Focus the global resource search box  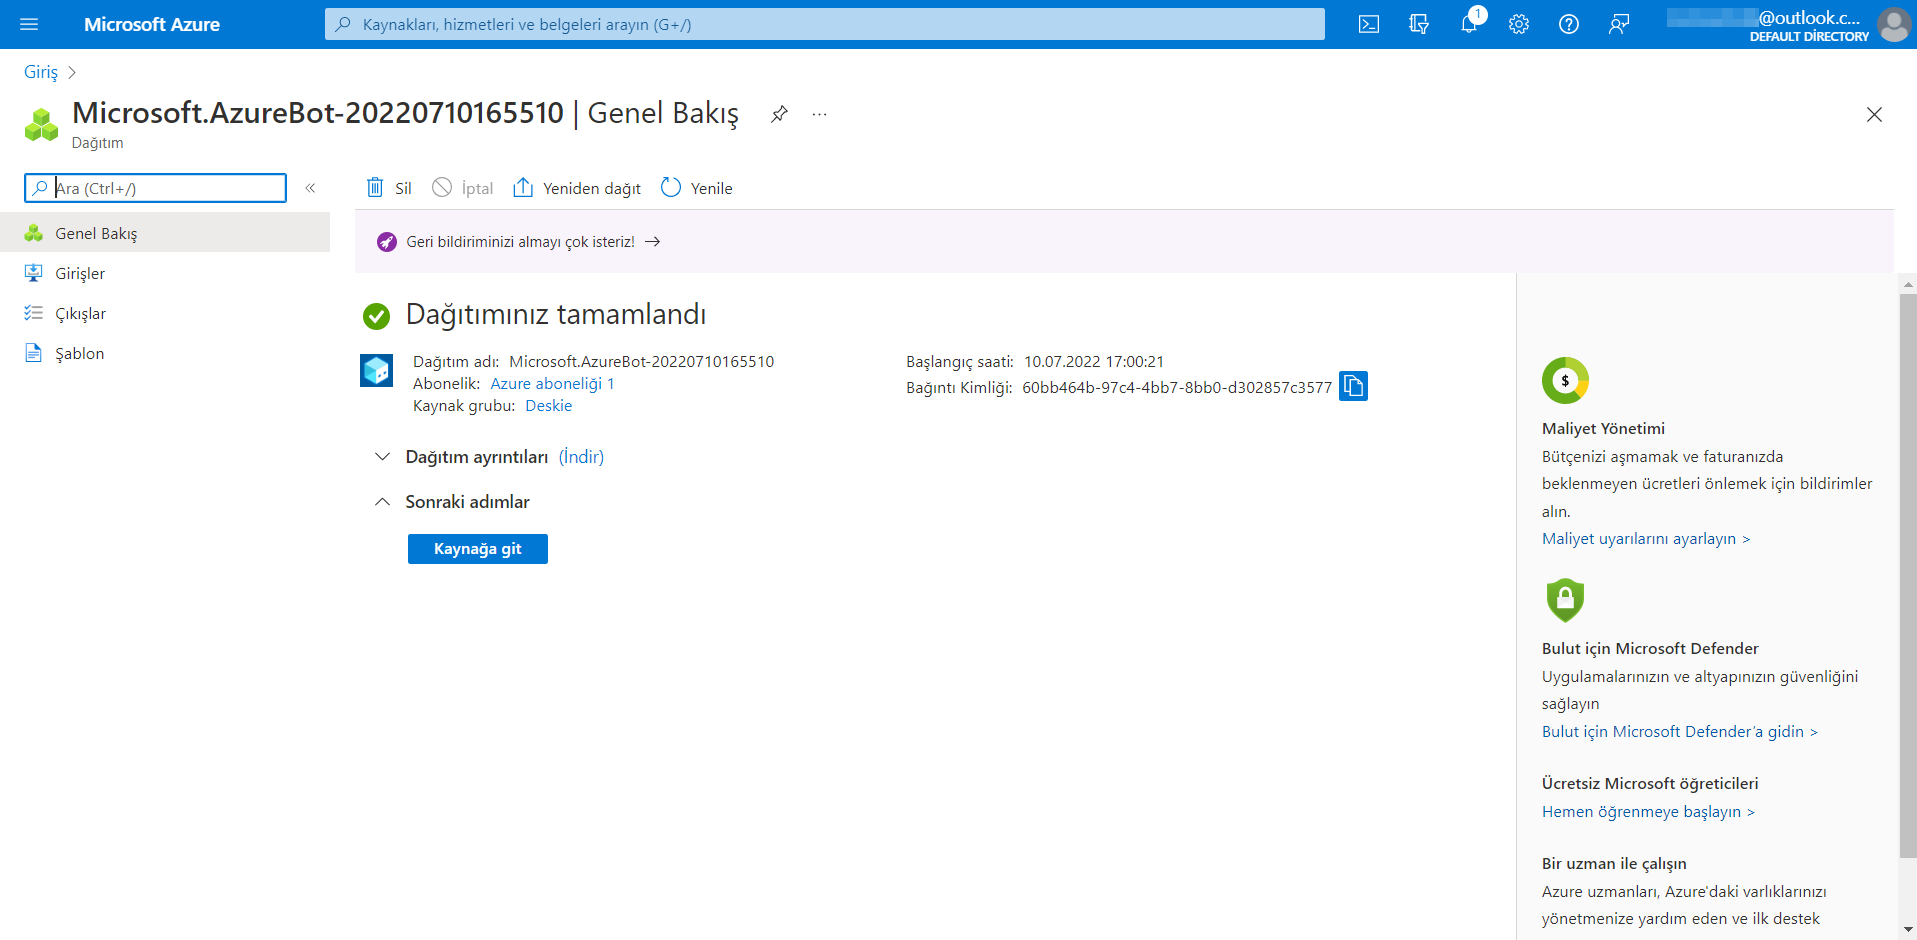point(824,24)
